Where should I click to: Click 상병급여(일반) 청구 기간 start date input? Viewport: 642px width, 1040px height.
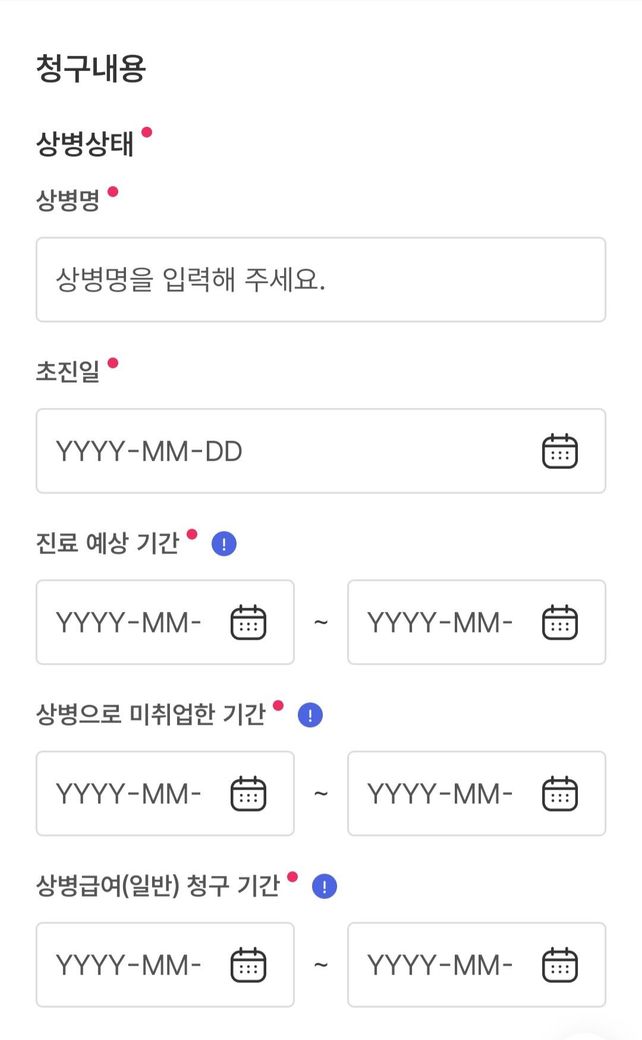130,965
